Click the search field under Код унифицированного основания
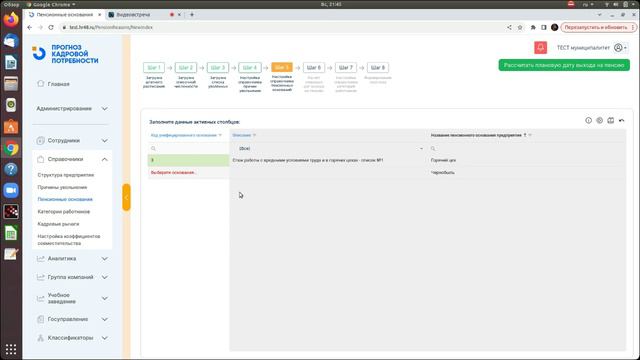The image size is (640, 360). [x=188, y=149]
